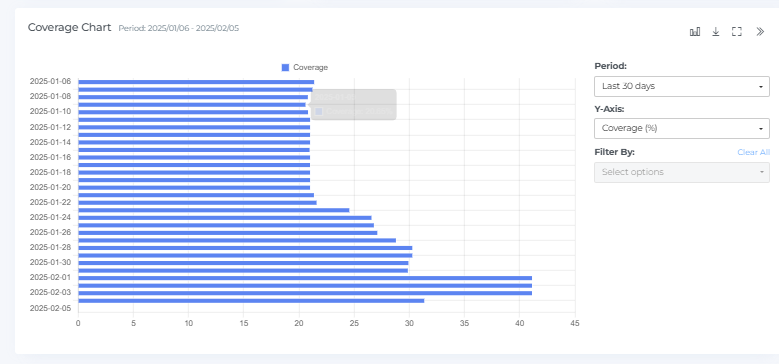The height and width of the screenshot is (364, 779).
Task: Click the Period dropdown arrow
Action: click(761, 87)
